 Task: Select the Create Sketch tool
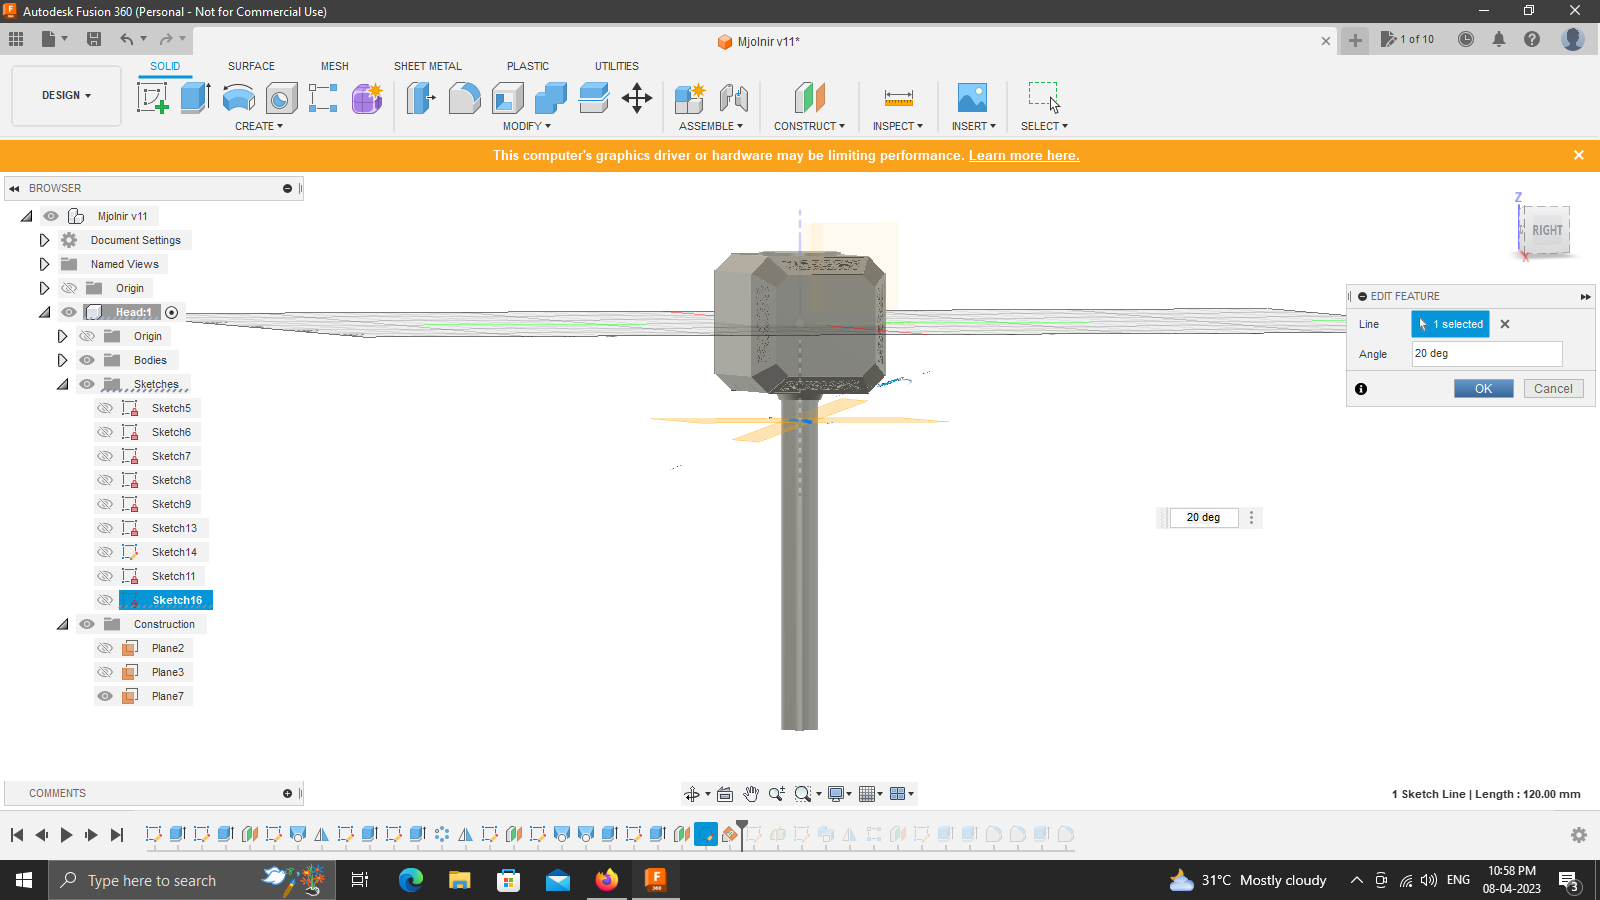click(152, 98)
